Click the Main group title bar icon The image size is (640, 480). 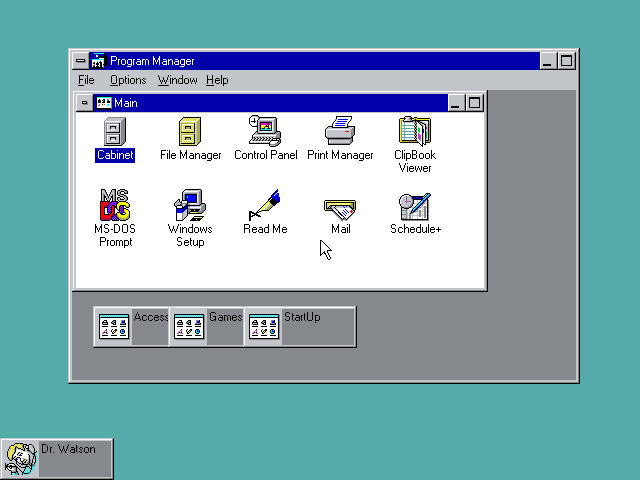[x=104, y=103]
